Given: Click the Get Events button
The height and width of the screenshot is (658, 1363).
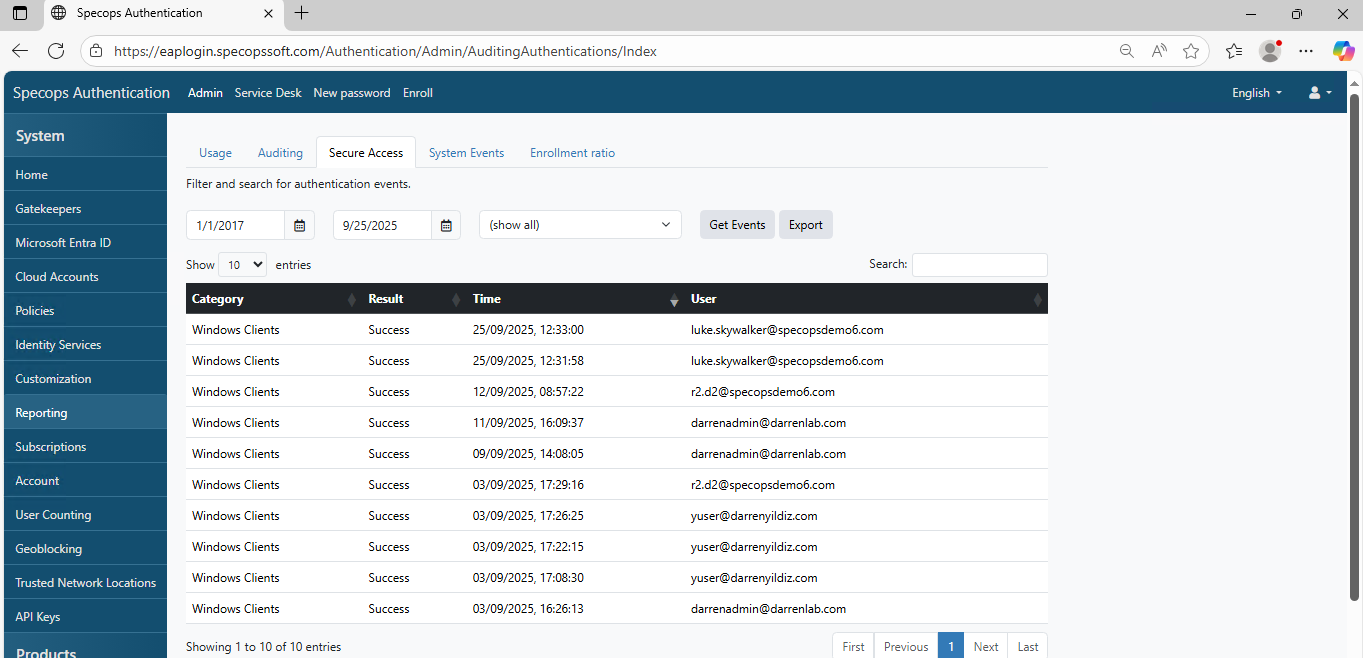Looking at the screenshot, I should [x=737, y=225].
